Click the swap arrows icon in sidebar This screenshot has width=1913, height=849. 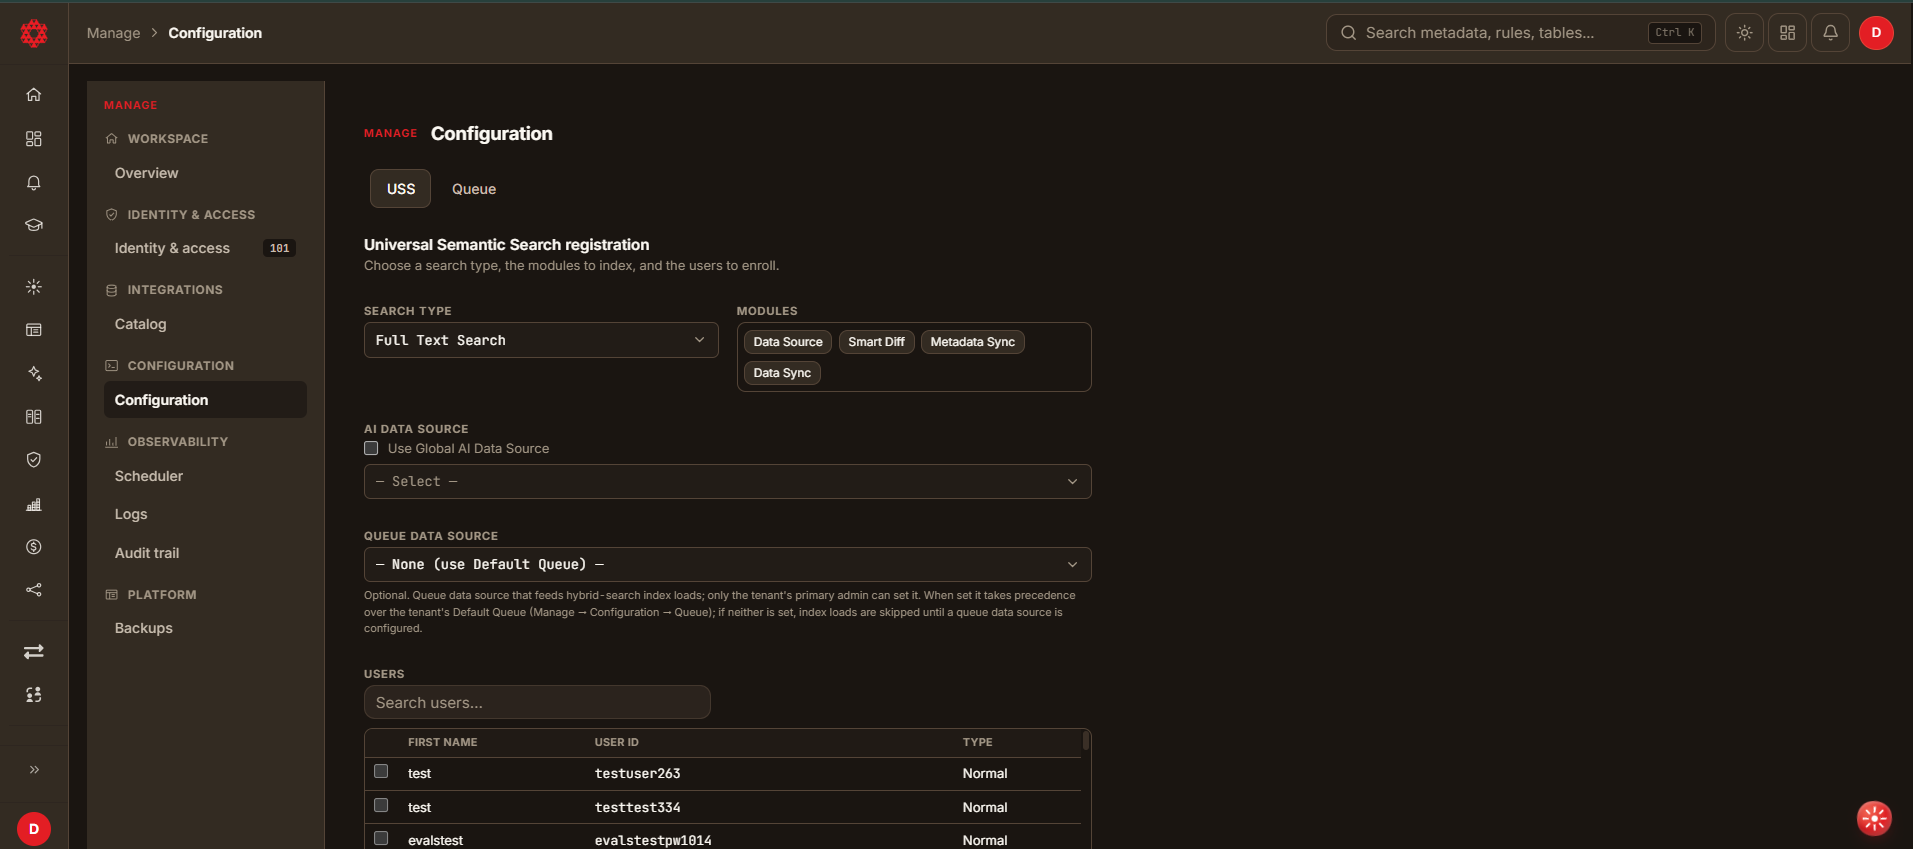pos(34,651)
